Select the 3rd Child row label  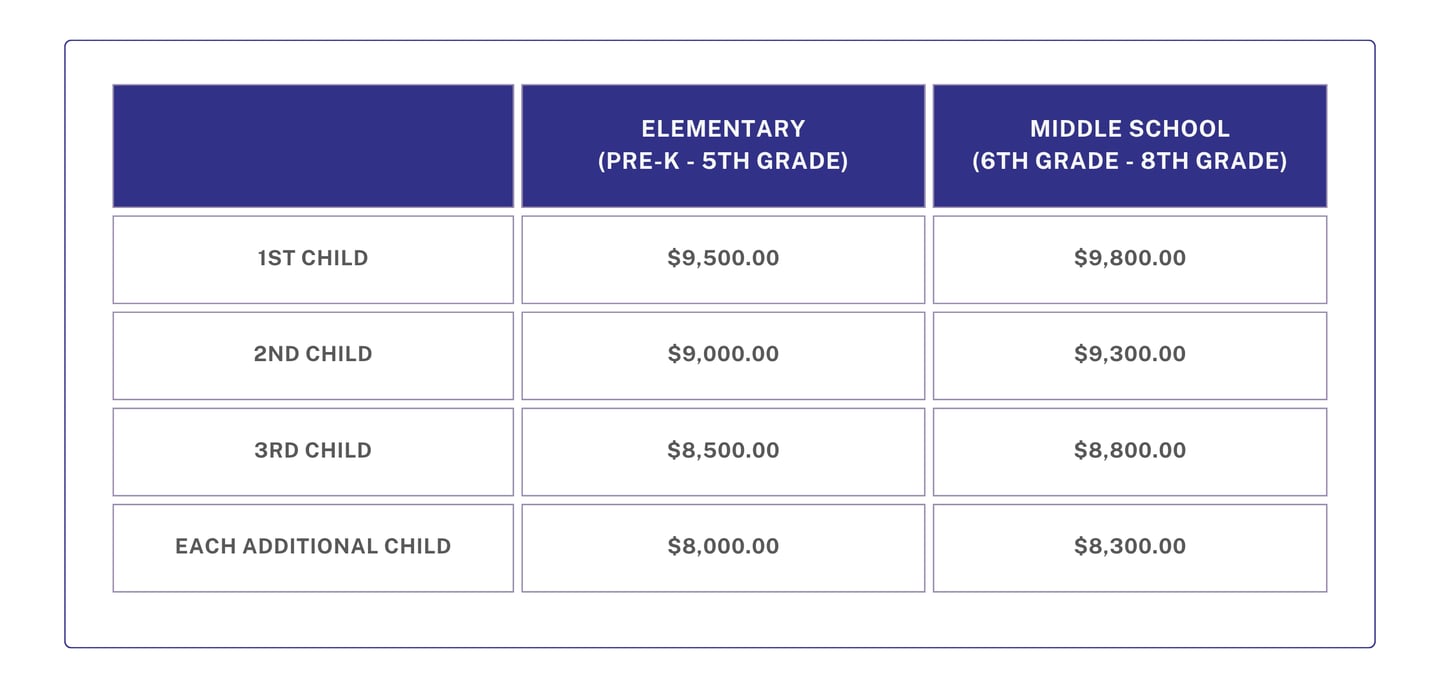pos(313,451)
